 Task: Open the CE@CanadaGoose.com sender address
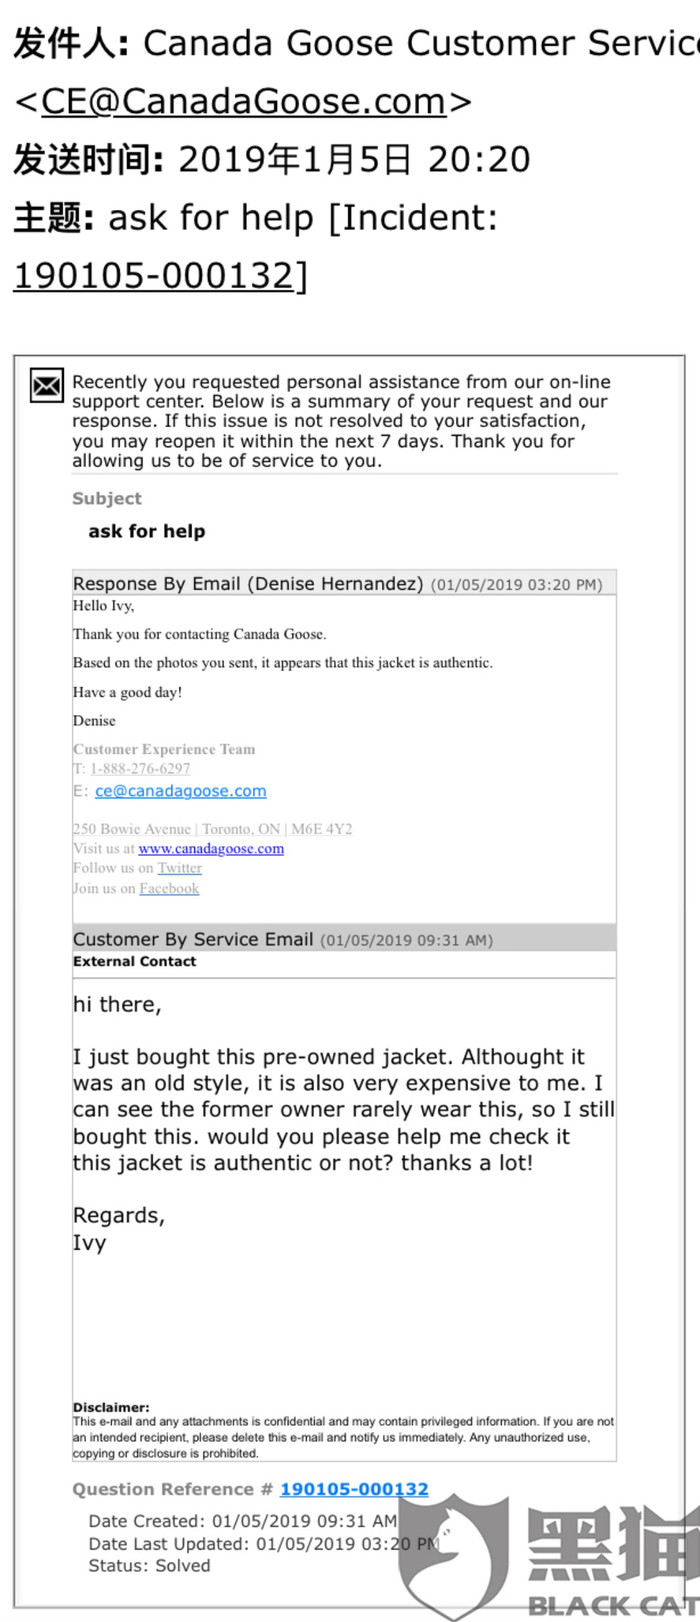[x=243, y=101]
